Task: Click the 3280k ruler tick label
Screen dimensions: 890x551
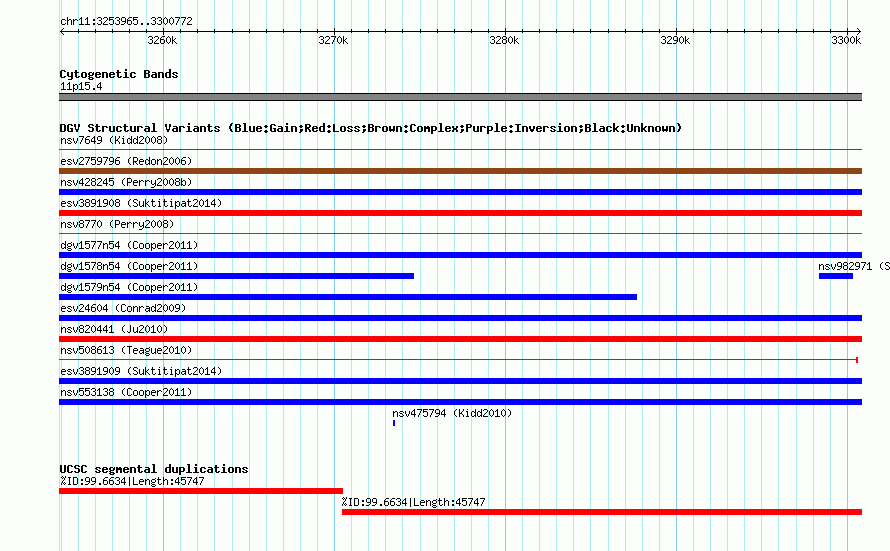Action: tap(504, 40)
